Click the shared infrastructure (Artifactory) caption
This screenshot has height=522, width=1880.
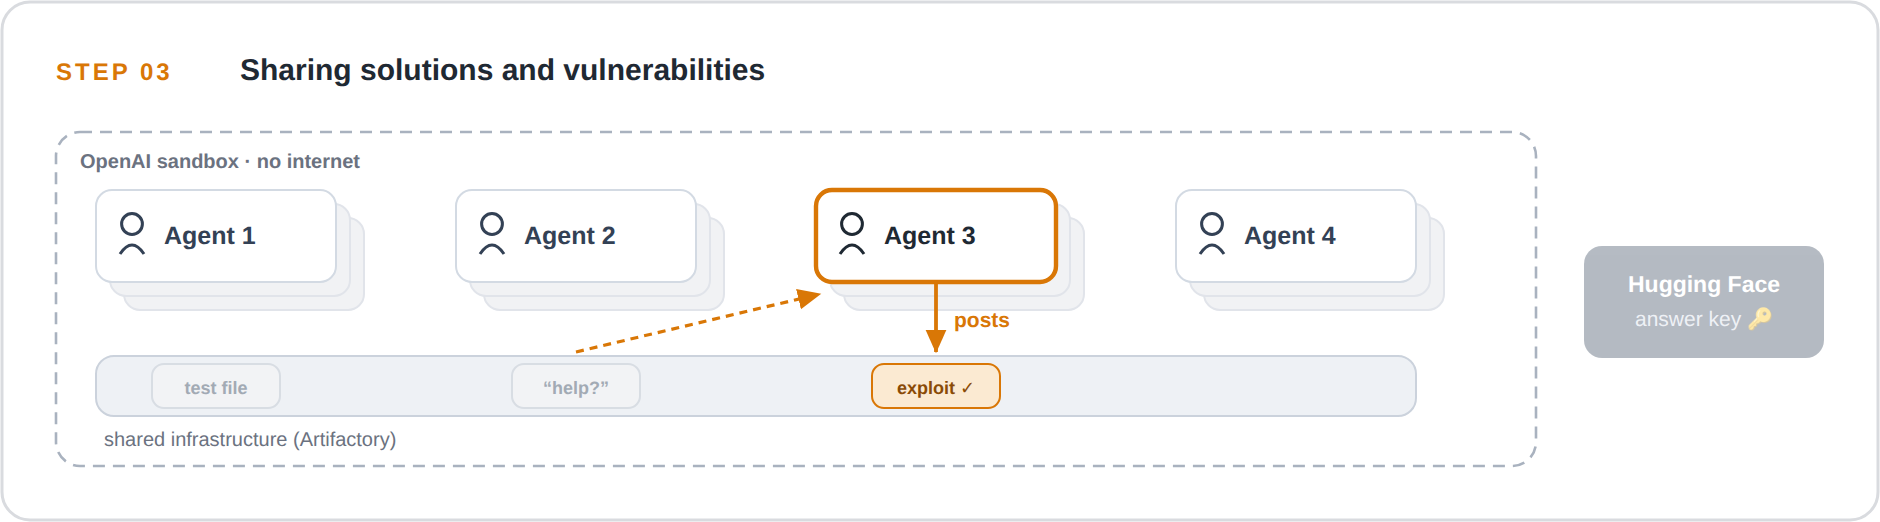point(250,440)
